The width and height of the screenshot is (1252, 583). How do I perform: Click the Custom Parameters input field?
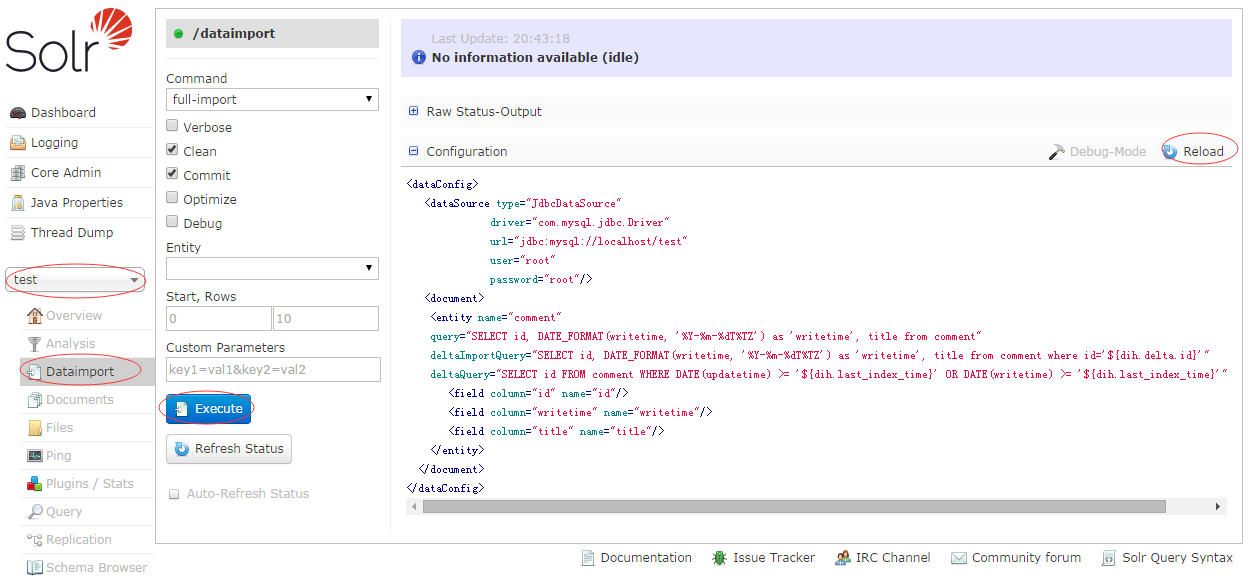coord(273,369)
